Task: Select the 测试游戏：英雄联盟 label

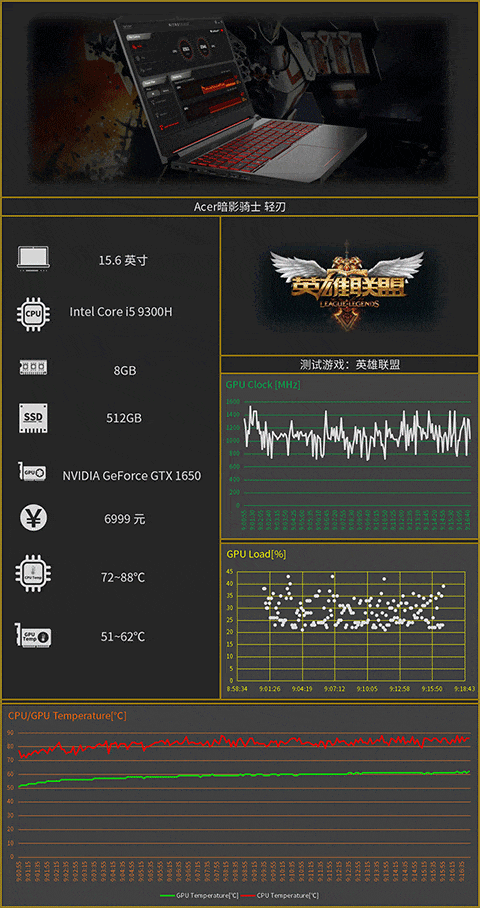Action: click(350, 364)
